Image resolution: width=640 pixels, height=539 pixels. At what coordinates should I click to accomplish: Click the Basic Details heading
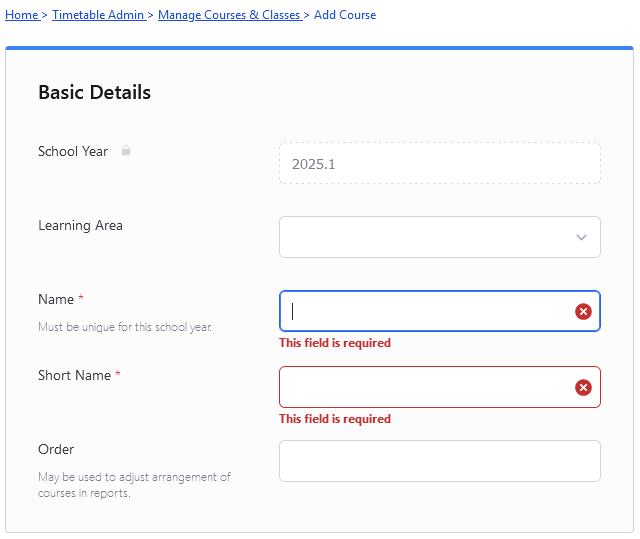[94, 92]
